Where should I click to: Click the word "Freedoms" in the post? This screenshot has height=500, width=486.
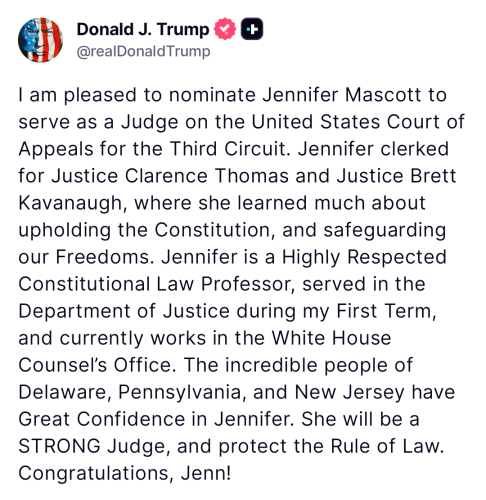(x=105, y=257)
